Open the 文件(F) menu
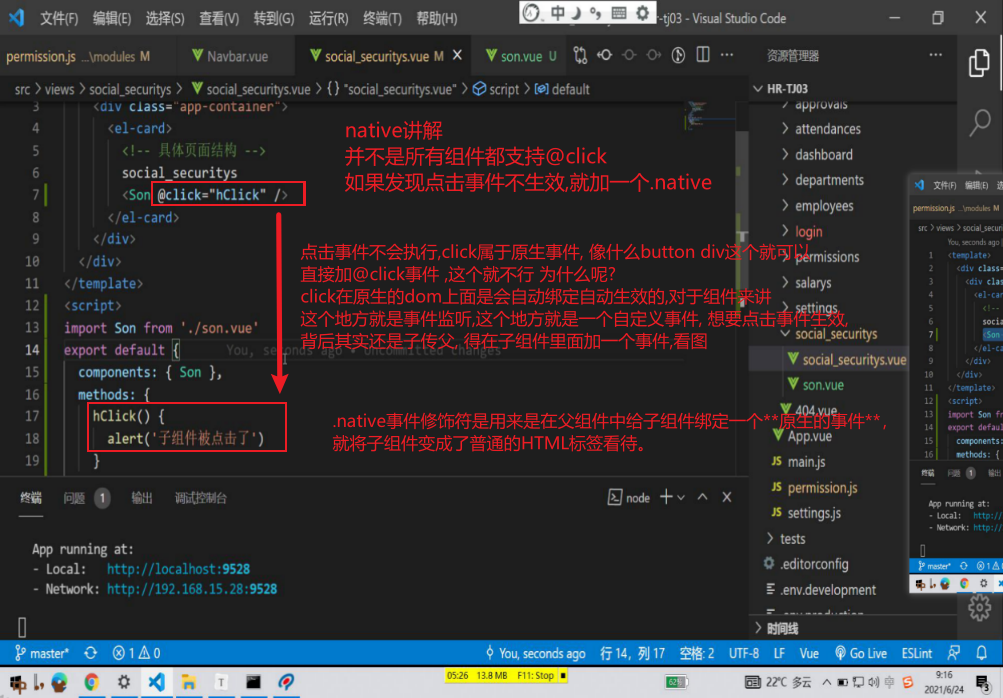The height and width of the screenshot is (698, 1003). pyautogui.click(x=59, y=18)
